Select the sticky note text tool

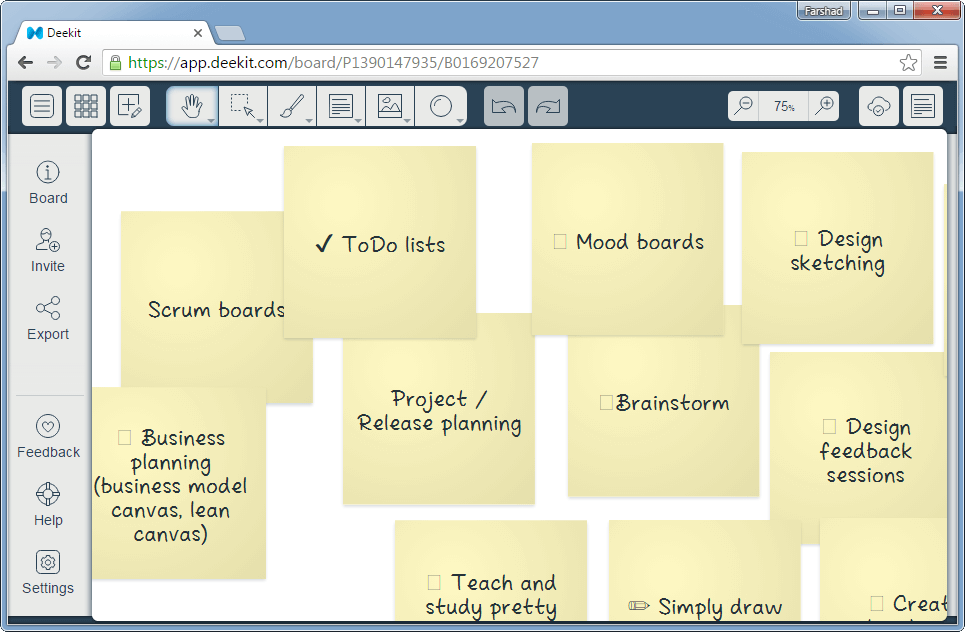coord(339,105)
